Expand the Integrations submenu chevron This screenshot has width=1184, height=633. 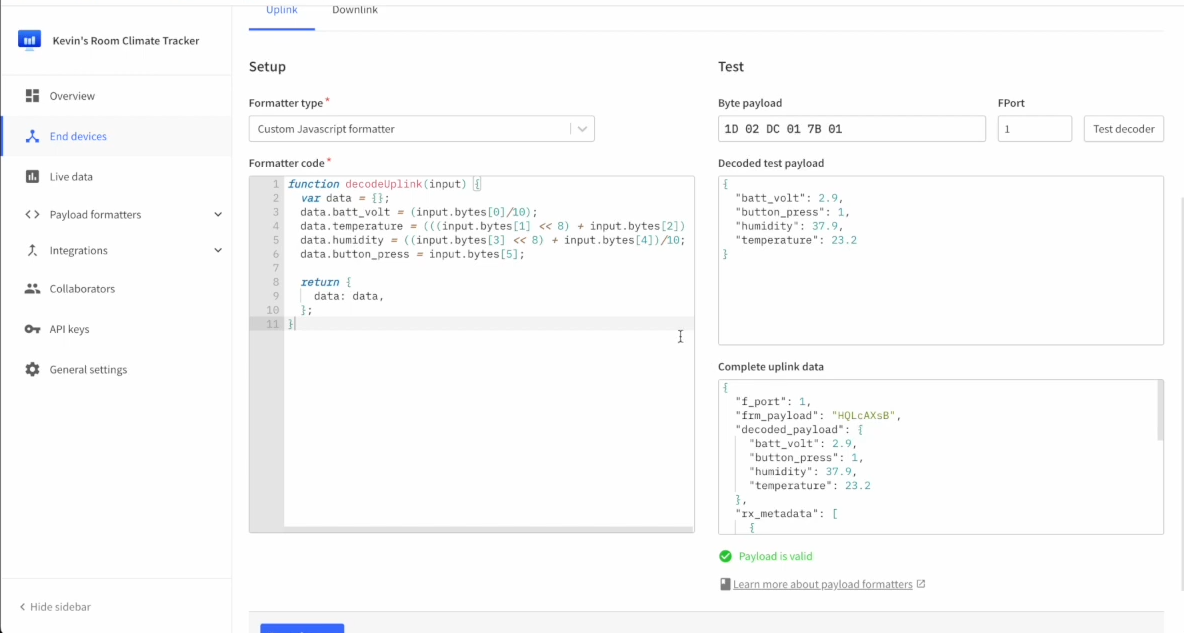(218, 251)
